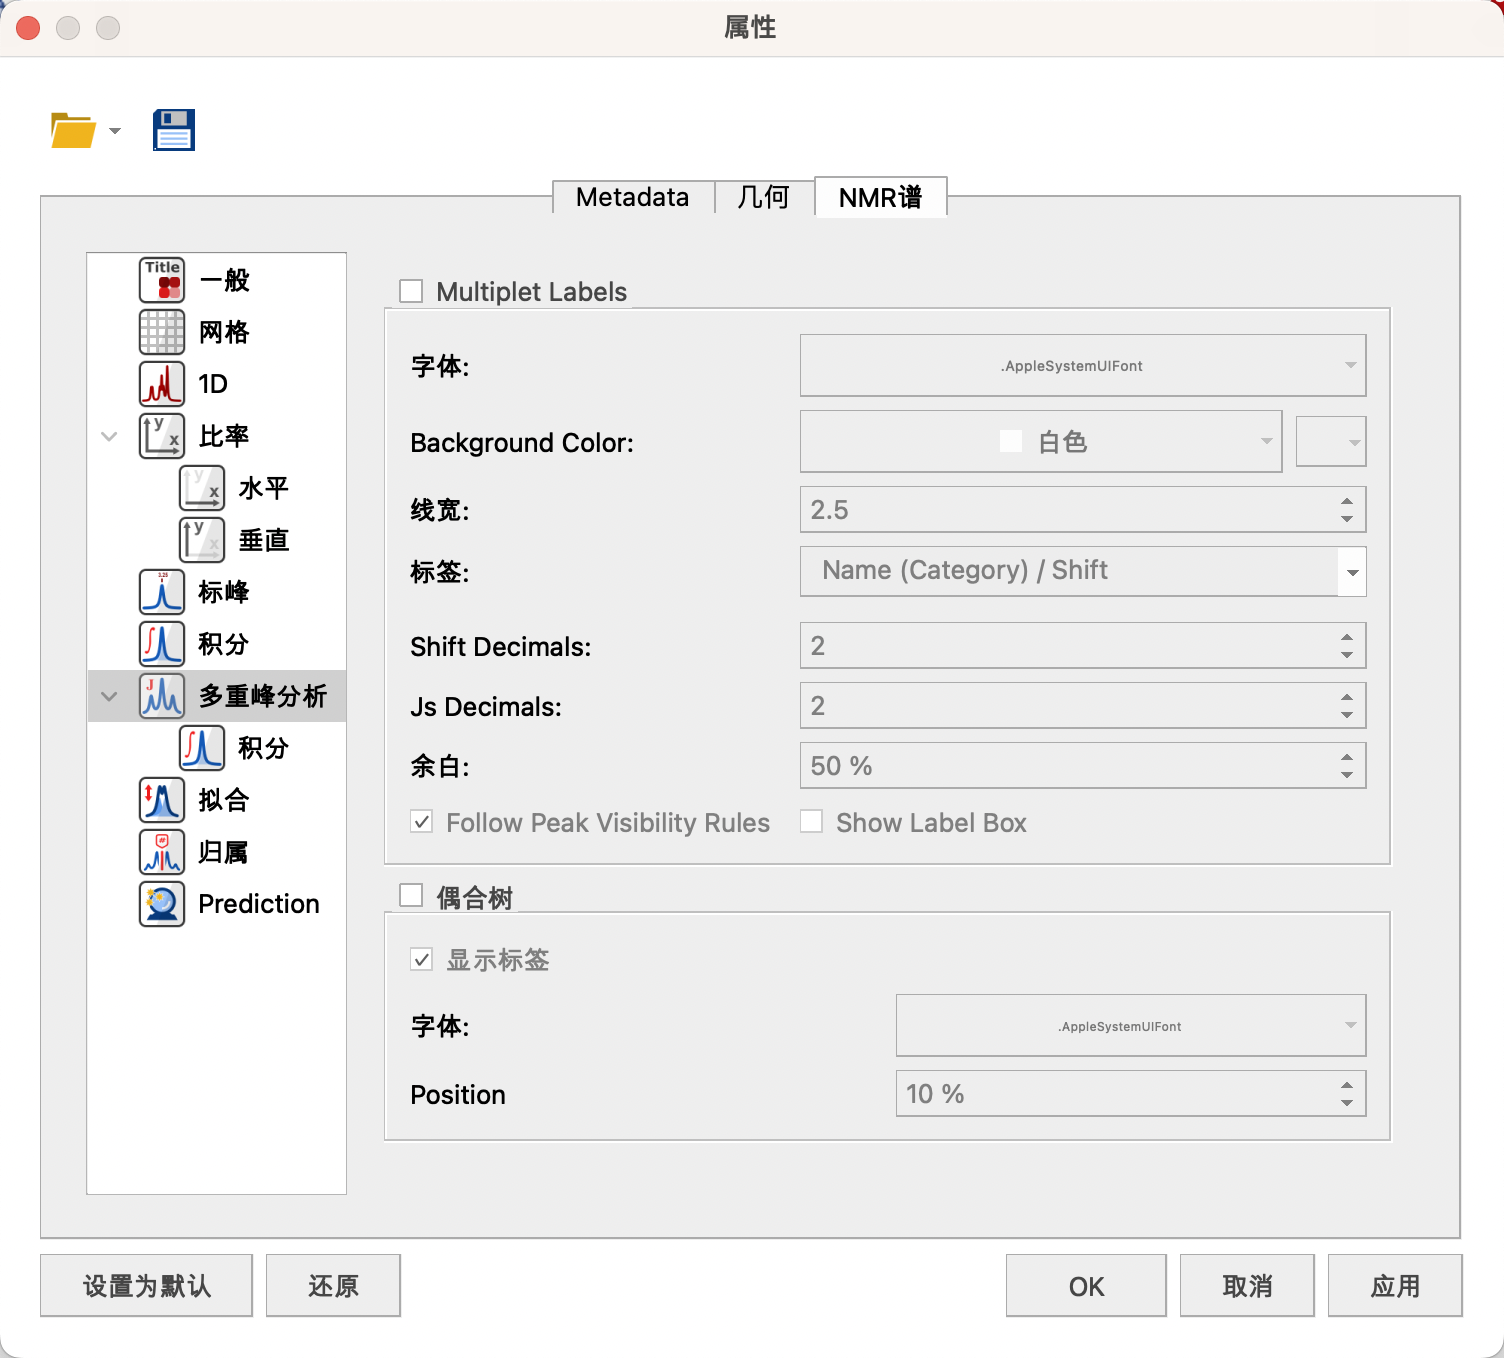
Task: Select the 归属 assignment icon
Action: (x=162, y=852)
